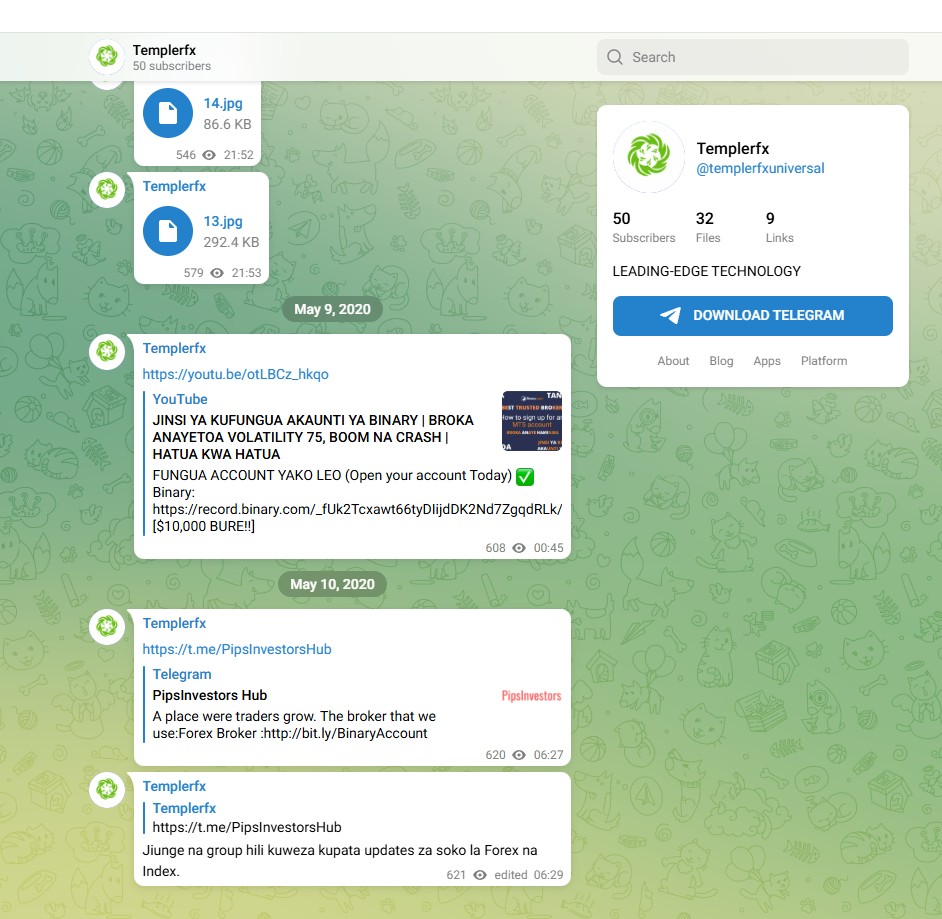
Task: Click the PipsInvestors Hub preview title
Action: coord(210,696)
